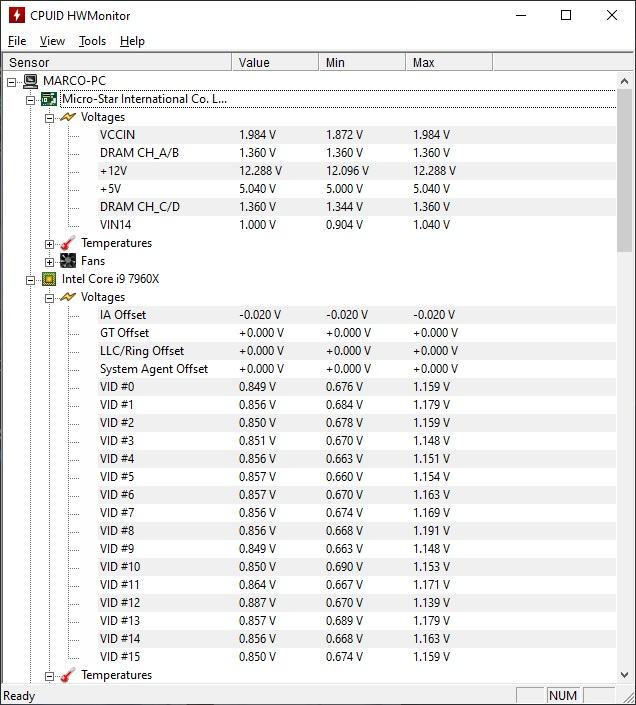Expand the motherboard Temperatures group
Viewport: 636px width, 705px height.
pyautogui.click(x=49, y=244)
